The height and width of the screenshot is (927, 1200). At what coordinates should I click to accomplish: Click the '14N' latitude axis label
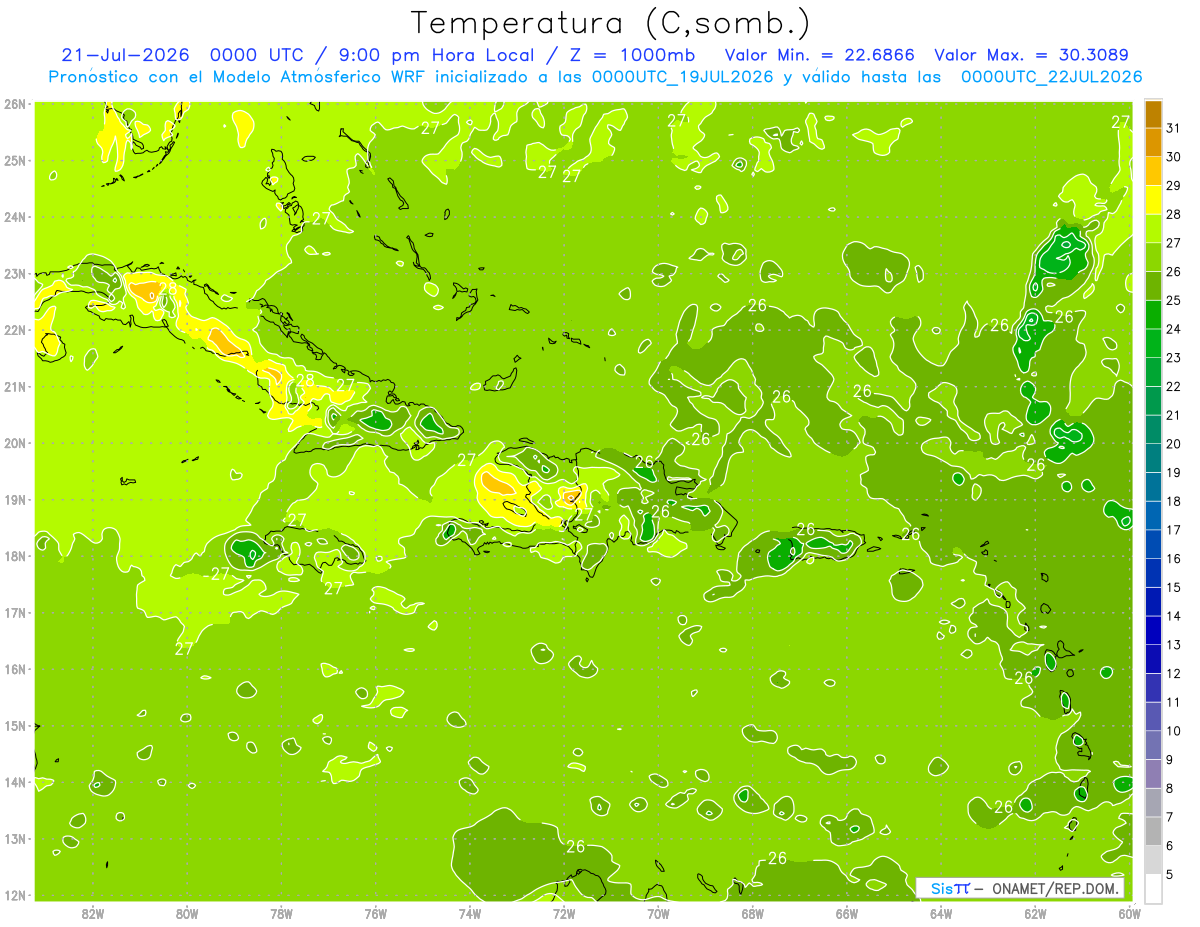pyautogui.click(x=15, y=782)
